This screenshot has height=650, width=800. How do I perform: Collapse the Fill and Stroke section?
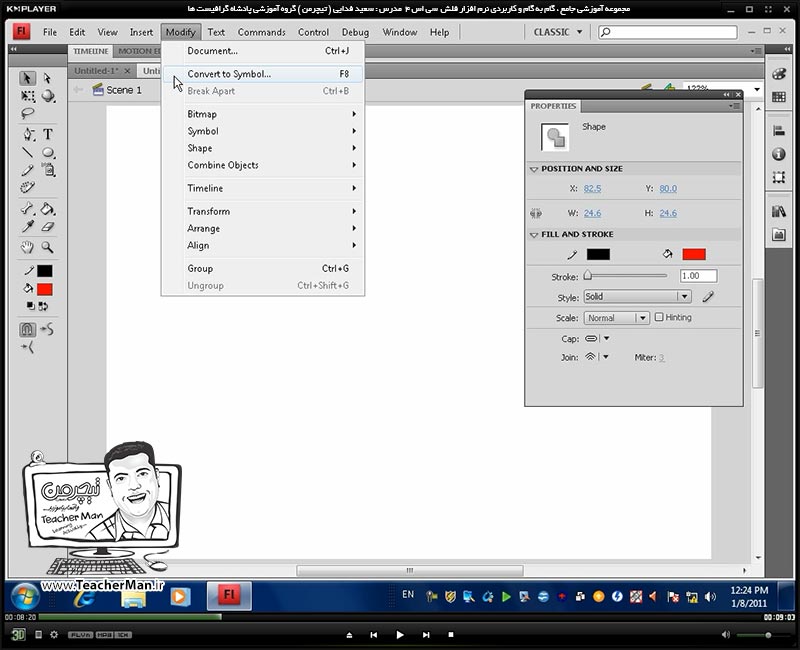coord(534,235)
